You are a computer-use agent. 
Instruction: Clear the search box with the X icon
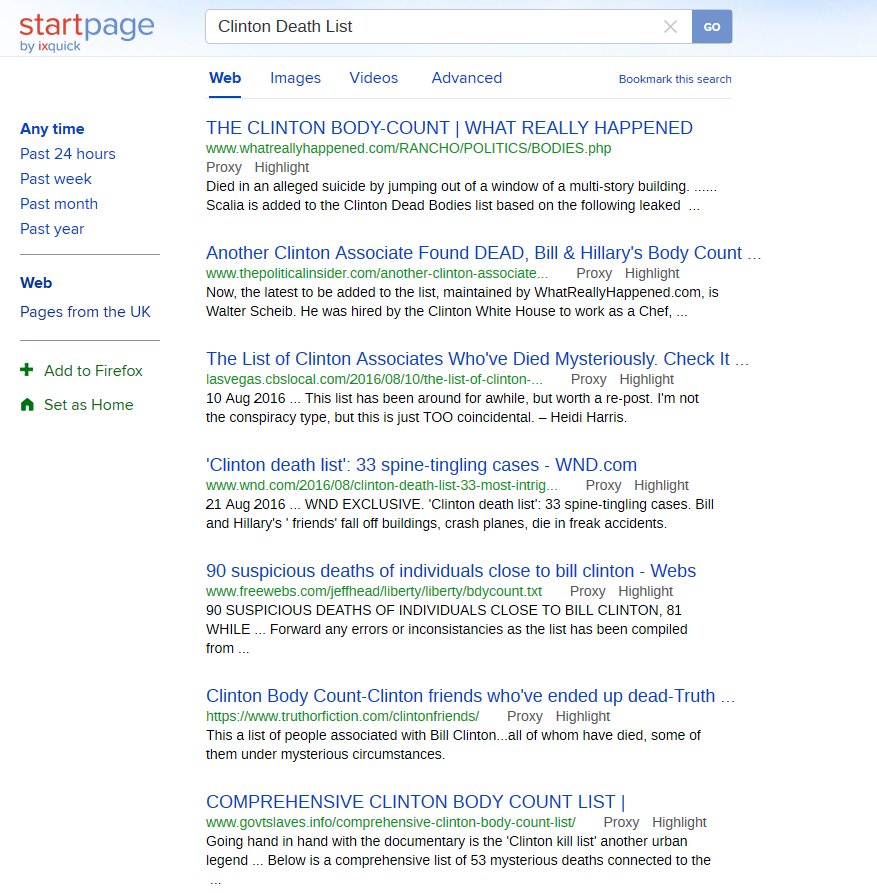670,27
